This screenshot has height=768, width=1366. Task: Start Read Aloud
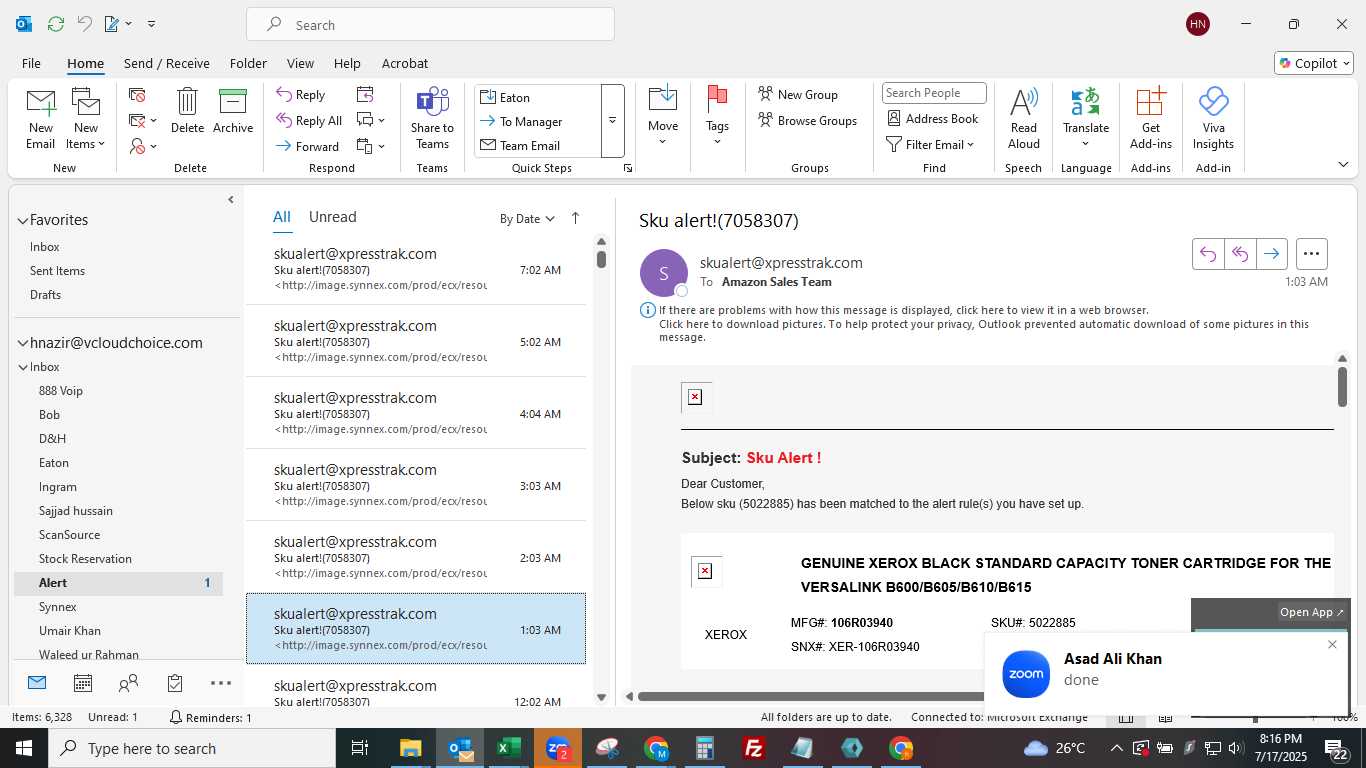(x=1024, y=118)
